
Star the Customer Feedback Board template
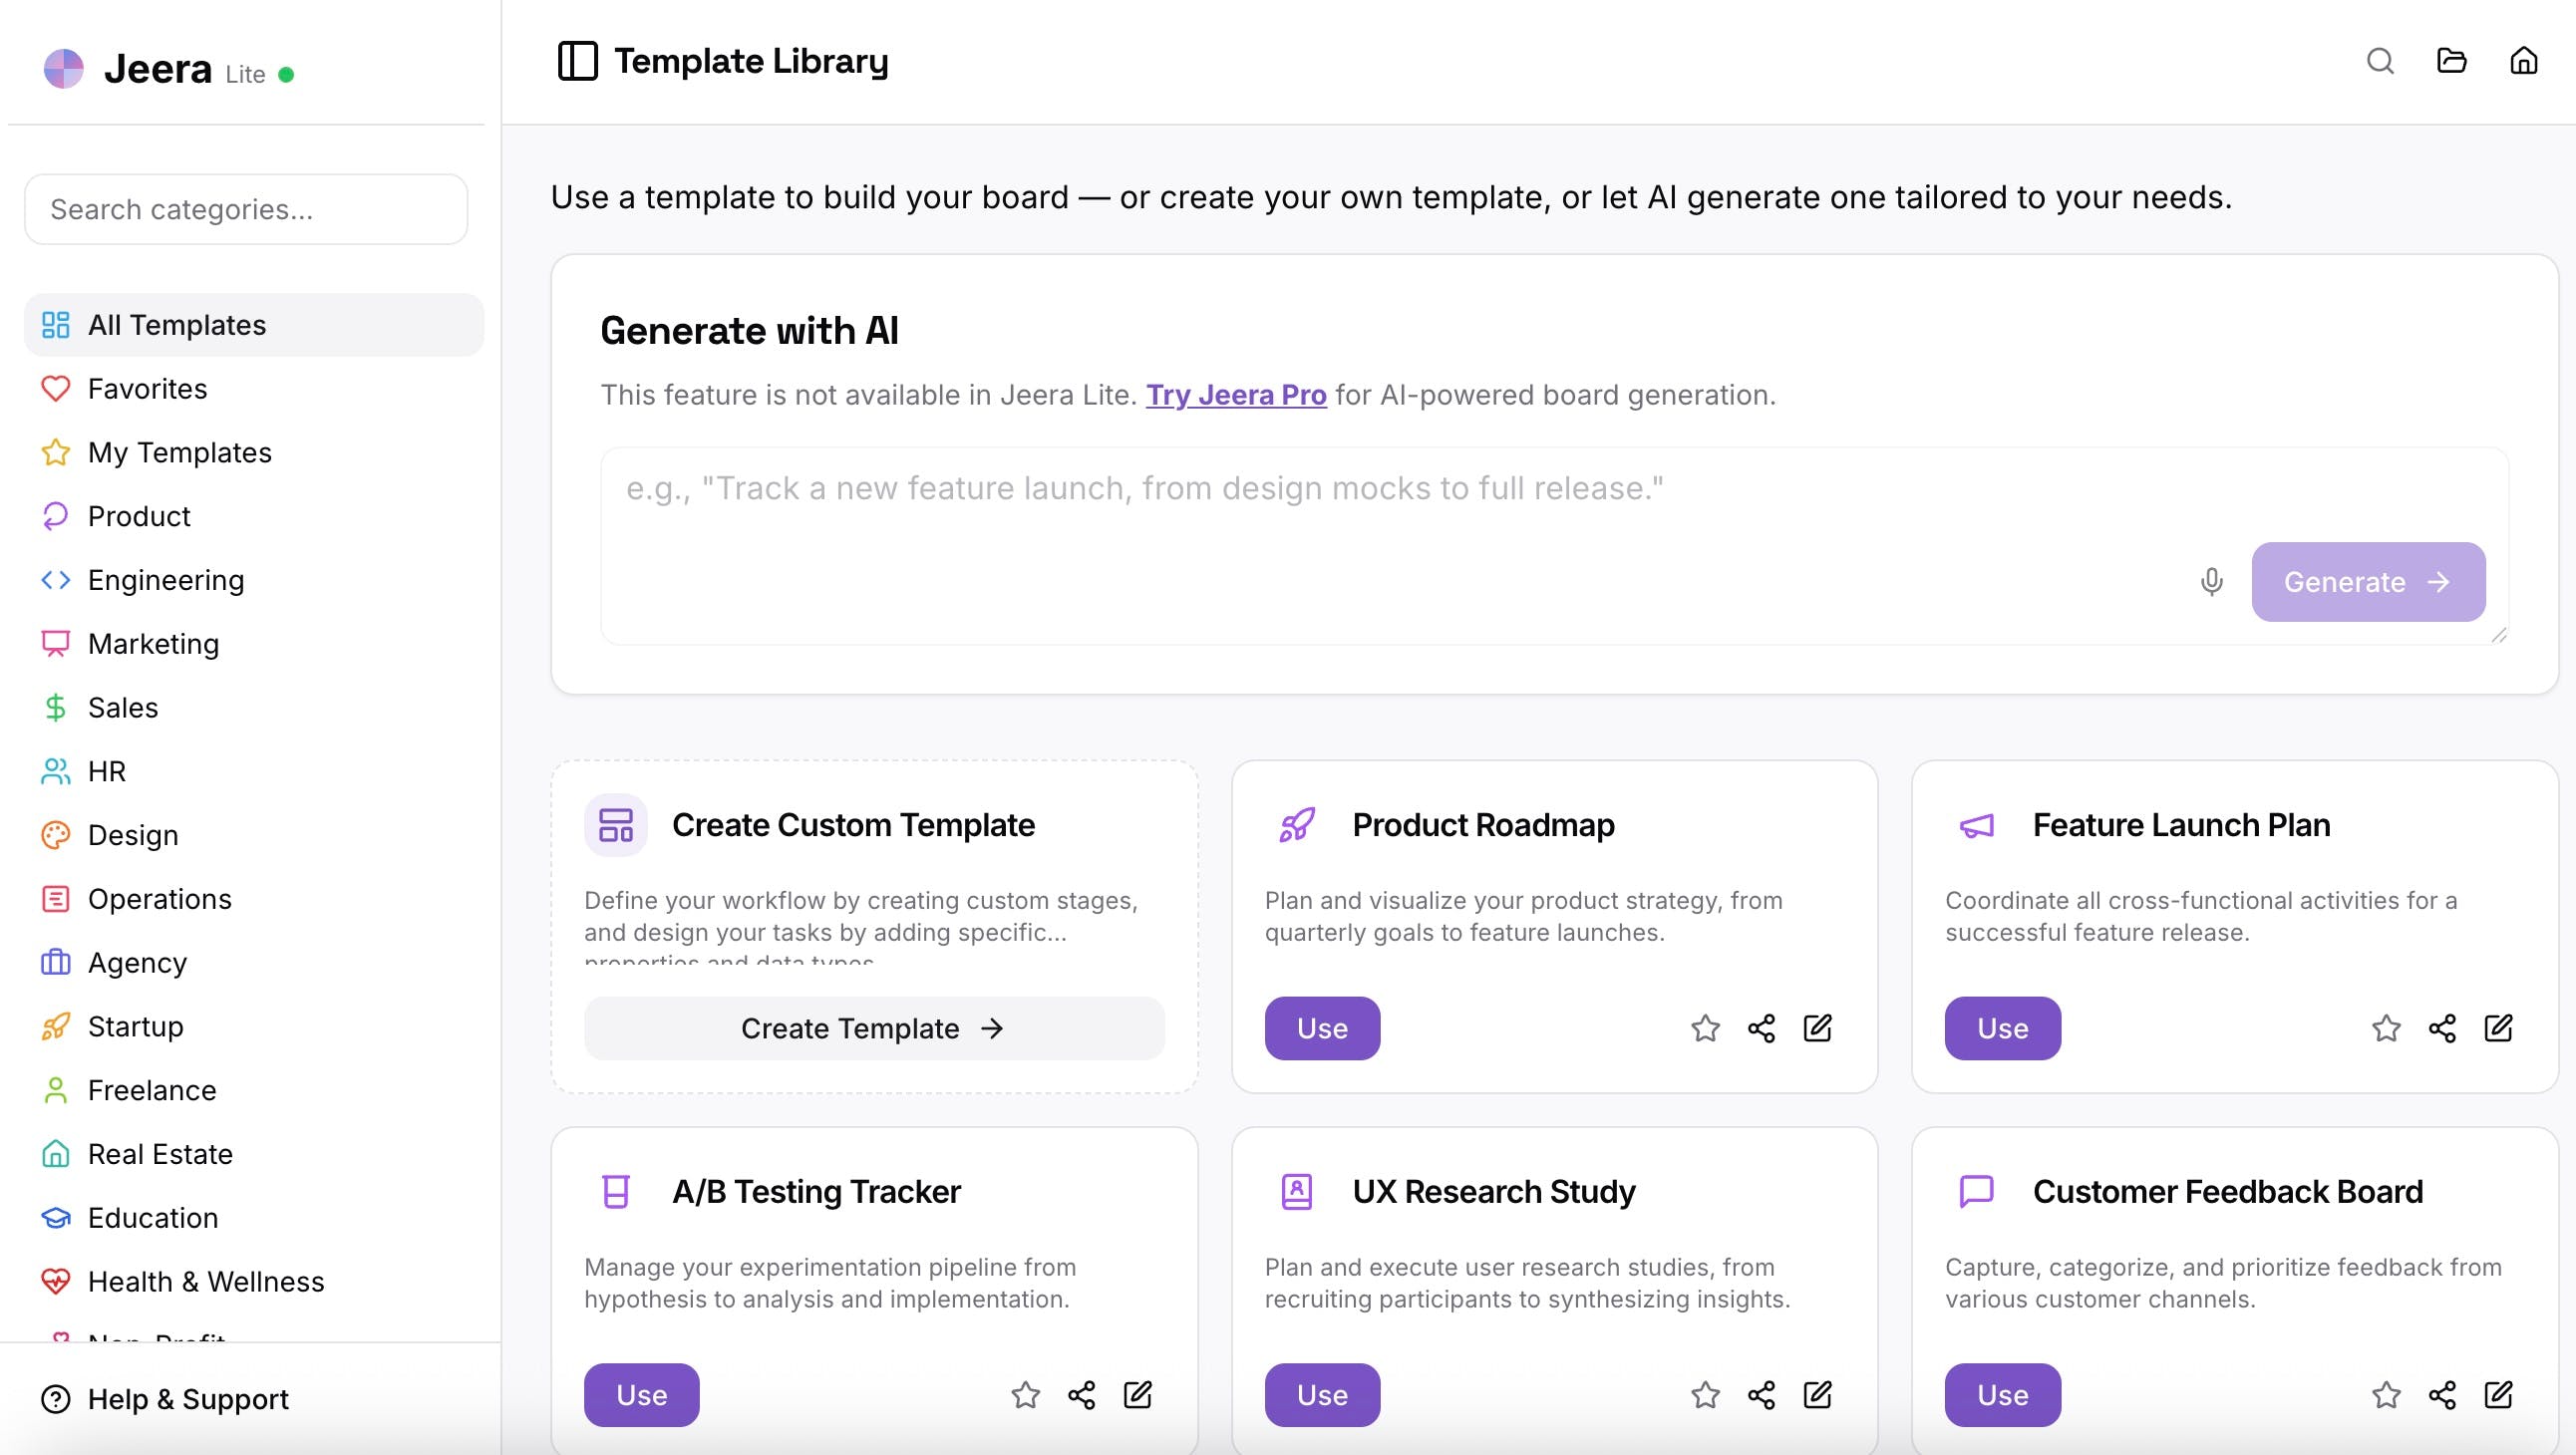(2386, 1395)
